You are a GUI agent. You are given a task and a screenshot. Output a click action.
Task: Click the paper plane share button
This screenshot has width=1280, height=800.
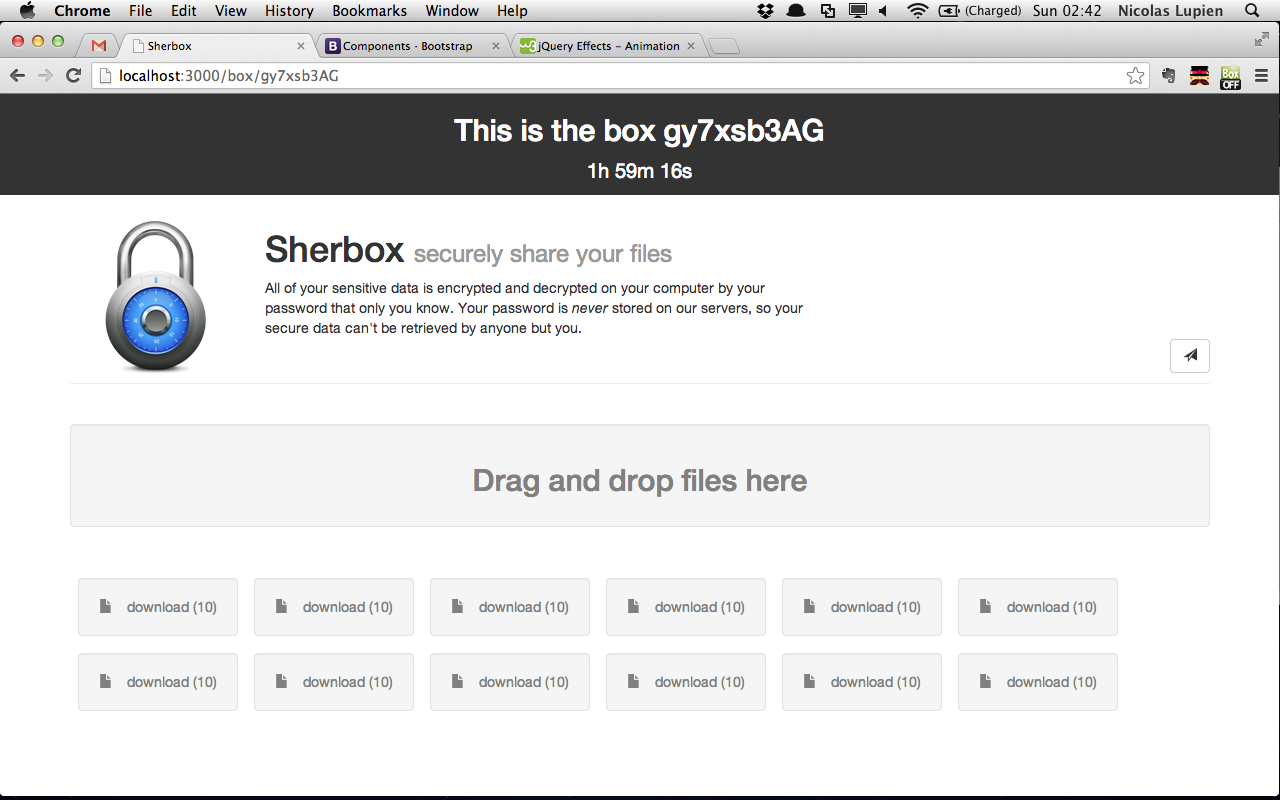1189,356
